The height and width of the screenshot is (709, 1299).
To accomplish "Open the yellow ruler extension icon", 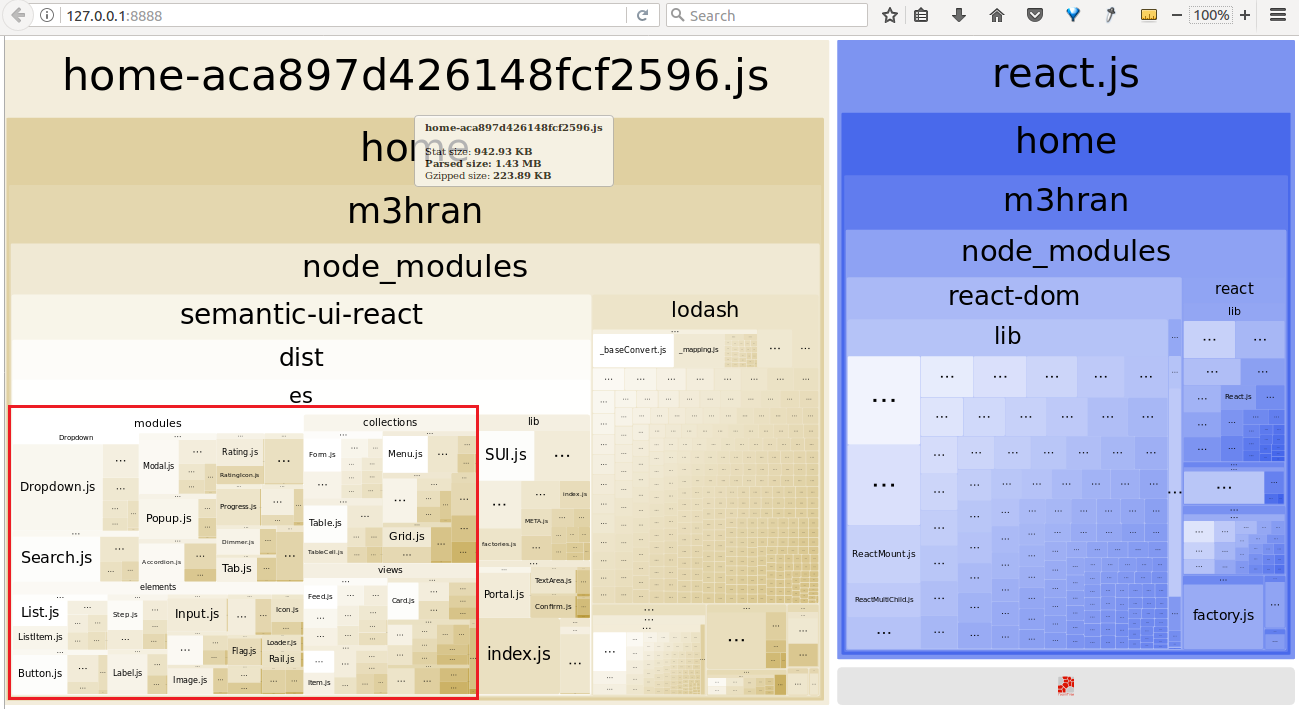I will point(1149,15).
